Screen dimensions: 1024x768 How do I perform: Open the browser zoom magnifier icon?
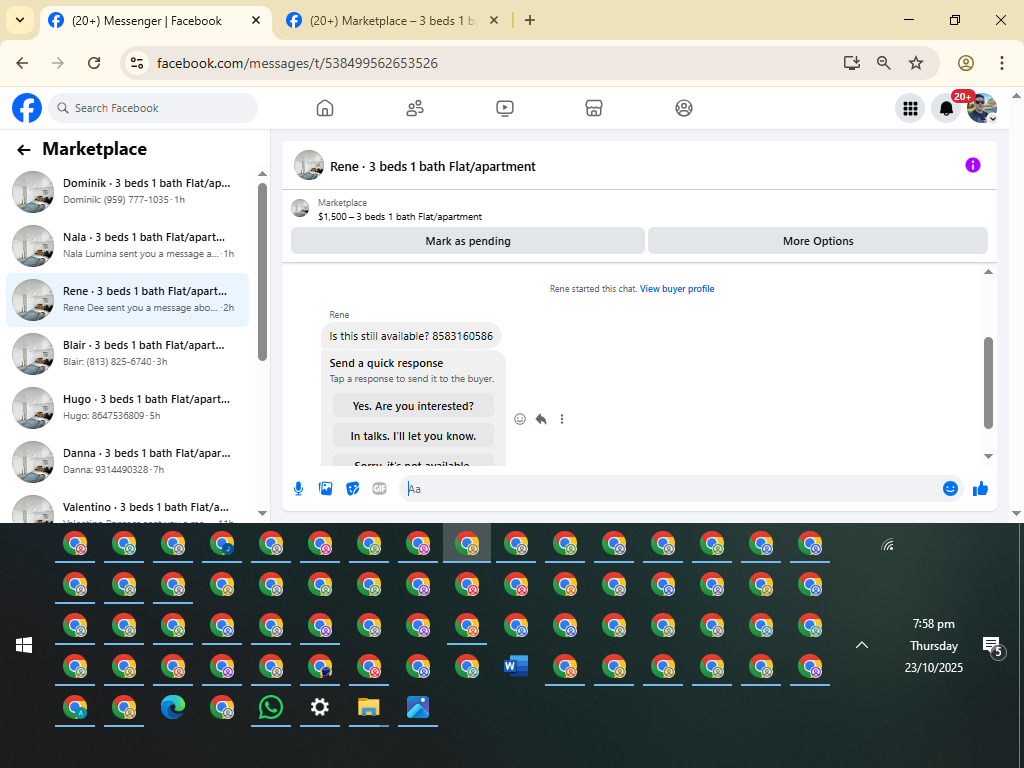point(884,63)
